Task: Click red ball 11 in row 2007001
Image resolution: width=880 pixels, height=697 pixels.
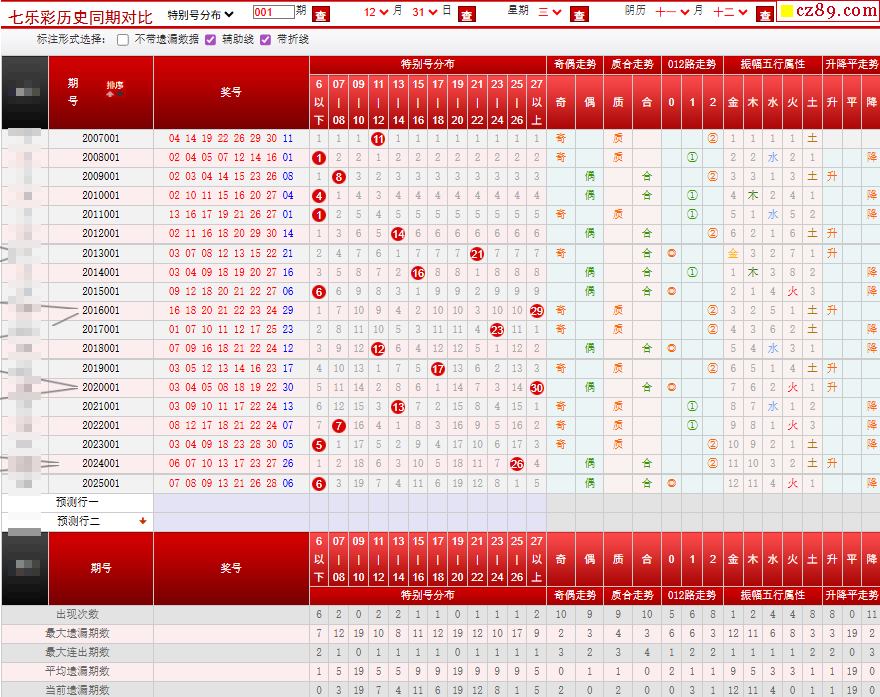Action: click(x=378, y=139)
